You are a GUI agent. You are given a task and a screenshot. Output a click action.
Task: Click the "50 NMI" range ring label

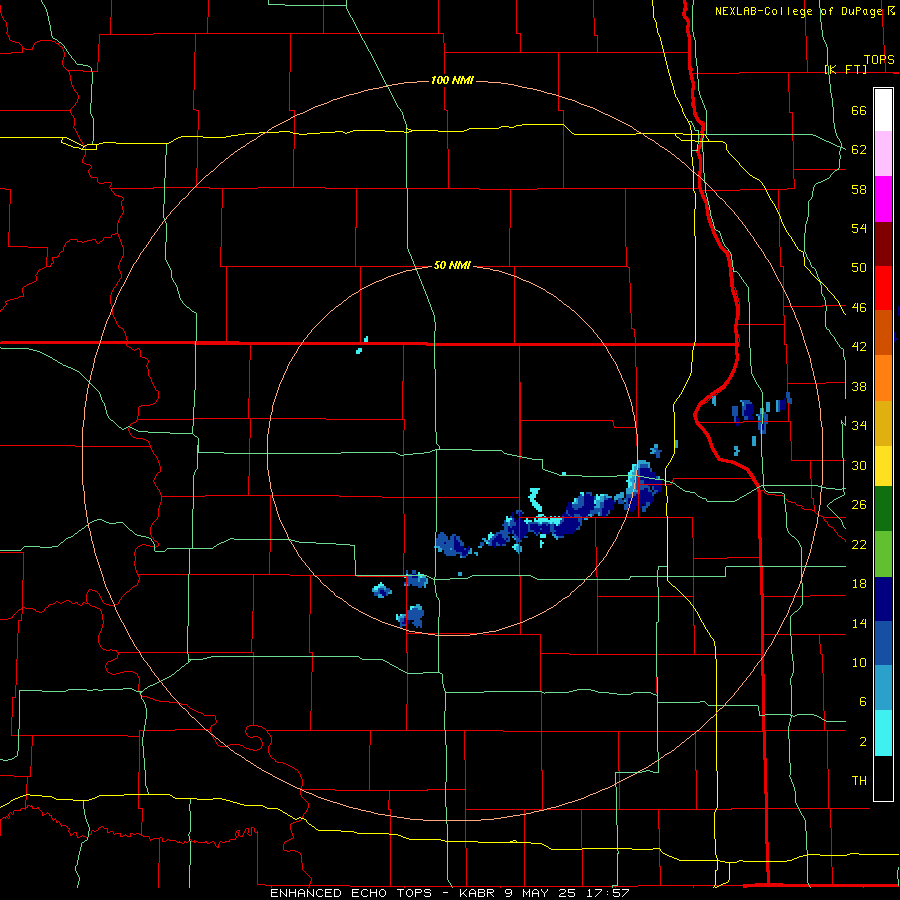[x=452, y=265]
